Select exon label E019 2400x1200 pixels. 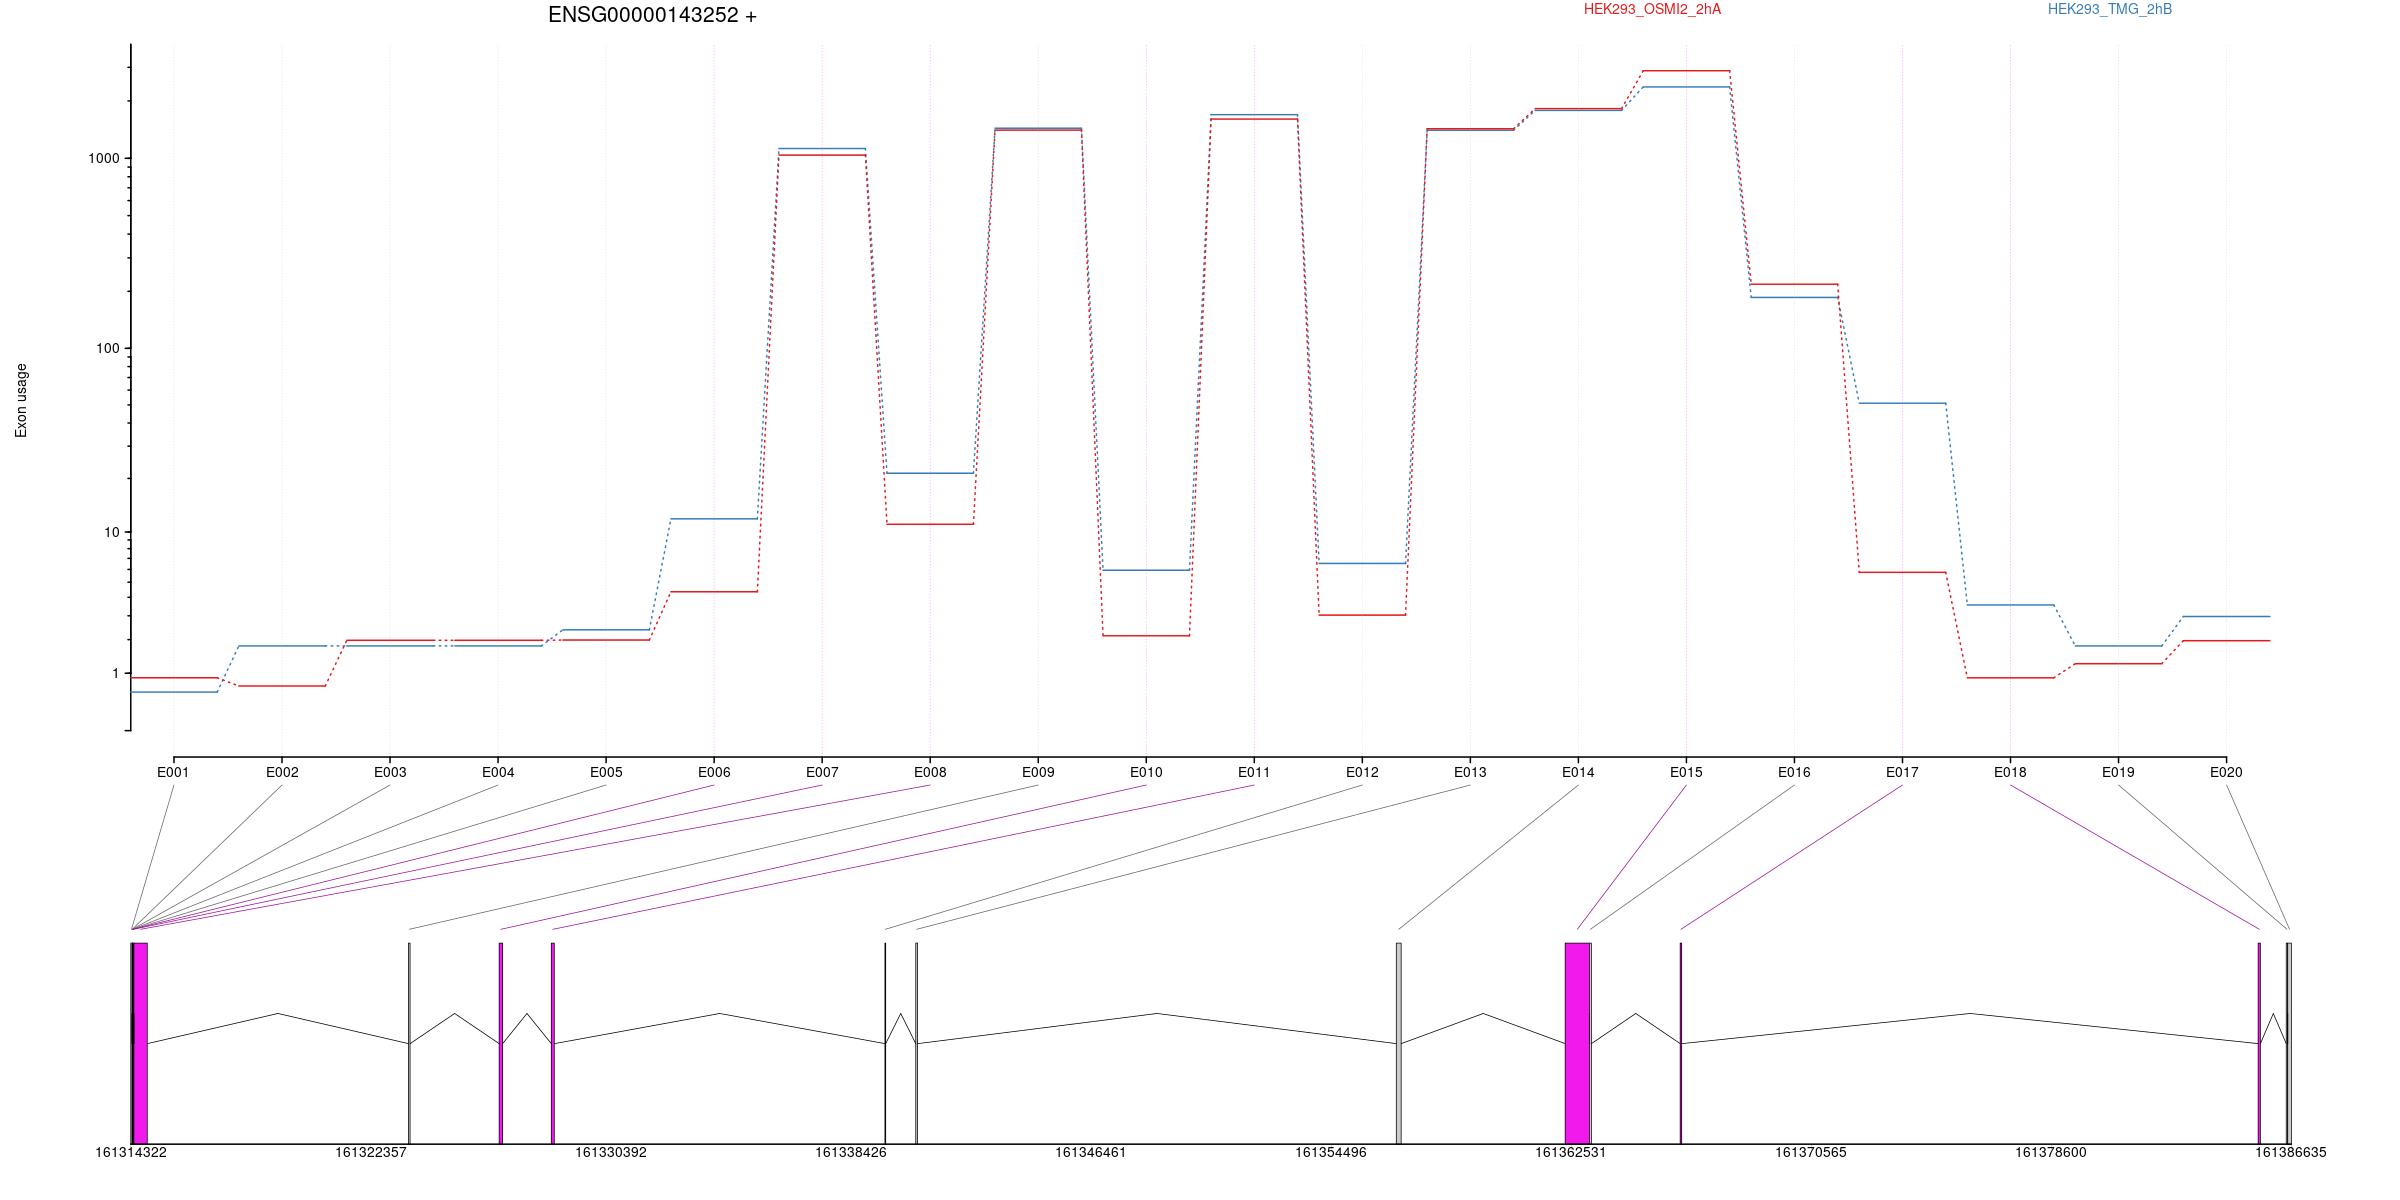tap(2118, 772)
